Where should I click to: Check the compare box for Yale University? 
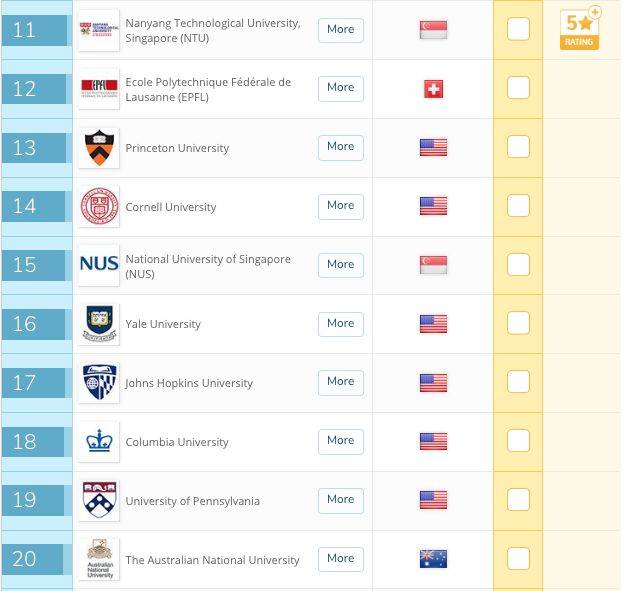pyautogui.click(x=518, y=323)
